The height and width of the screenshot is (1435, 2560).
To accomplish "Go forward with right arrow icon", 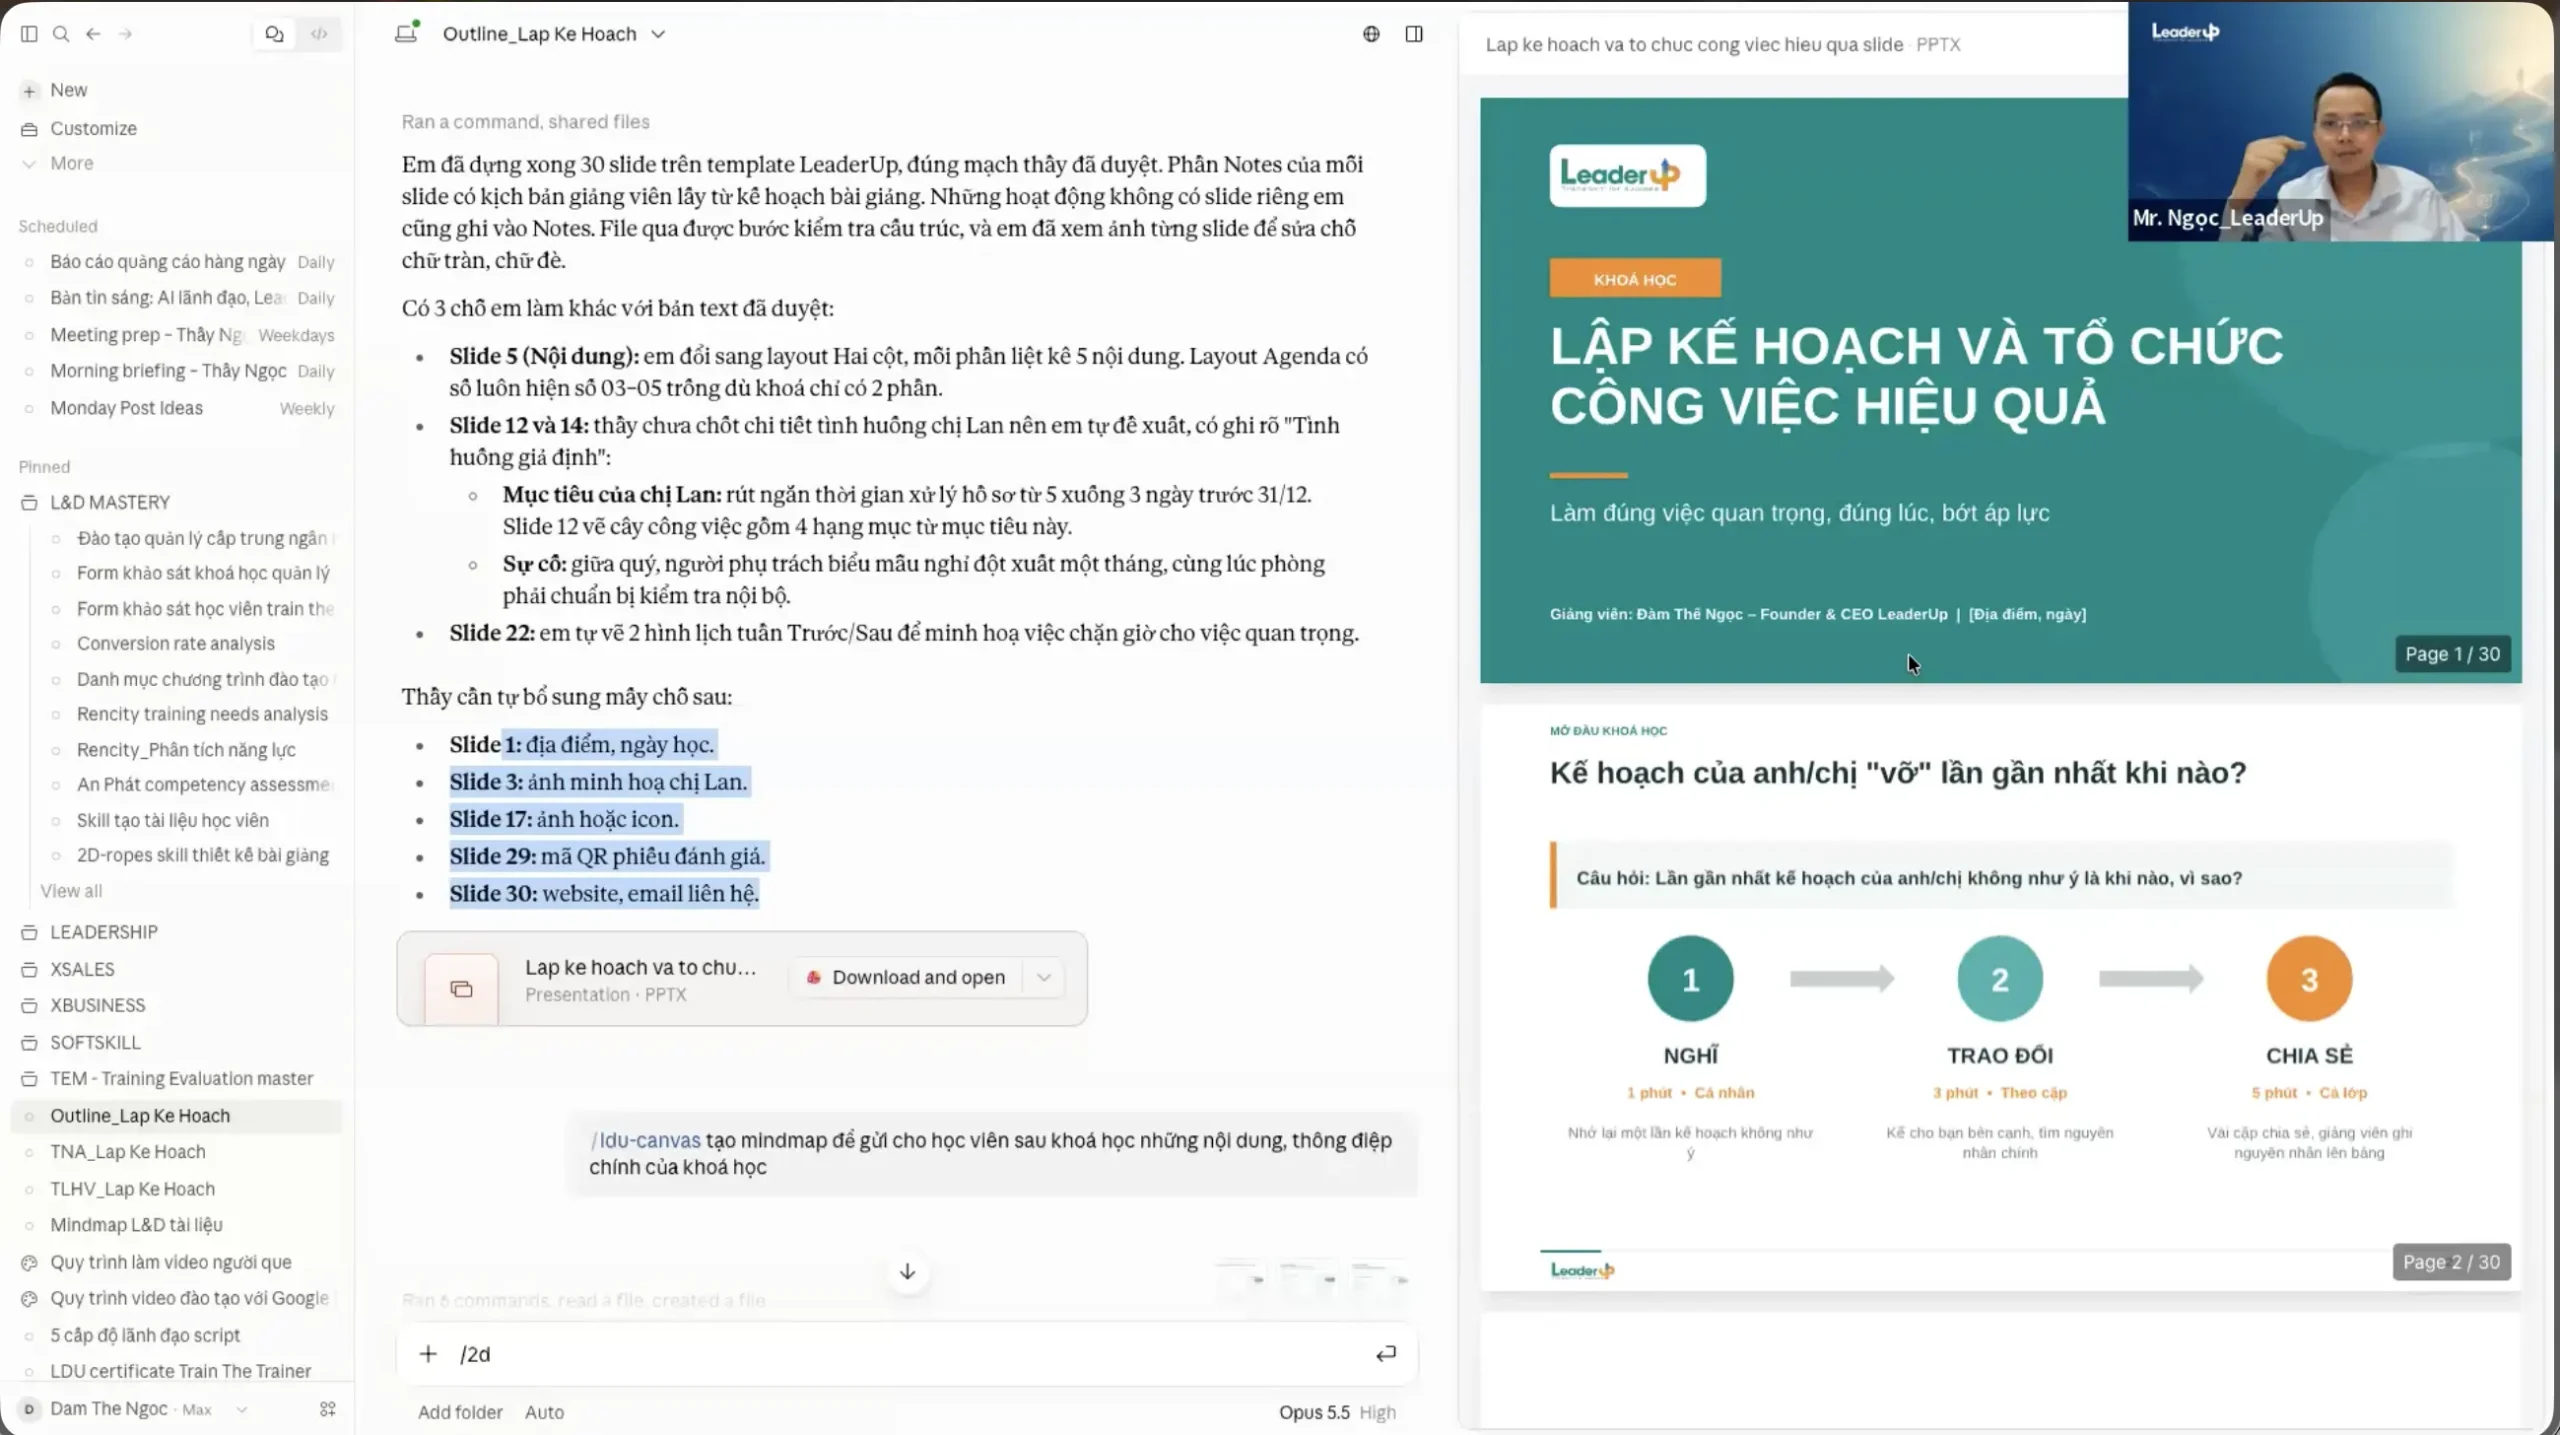I will coord(125,34).
